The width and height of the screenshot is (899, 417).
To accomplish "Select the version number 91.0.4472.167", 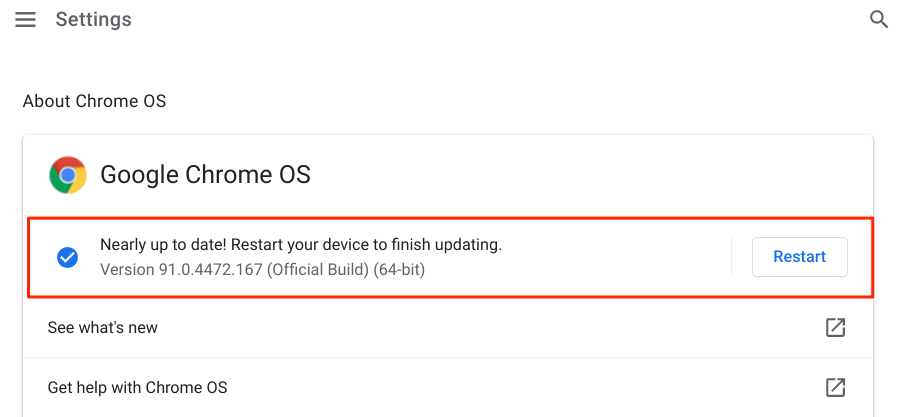I will pos(209,270).
